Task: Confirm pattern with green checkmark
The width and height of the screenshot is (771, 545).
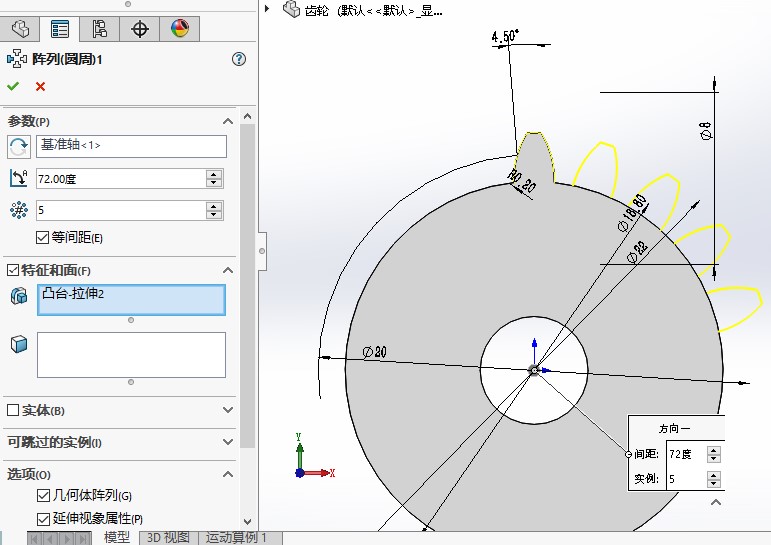Action: pos(13,87)
